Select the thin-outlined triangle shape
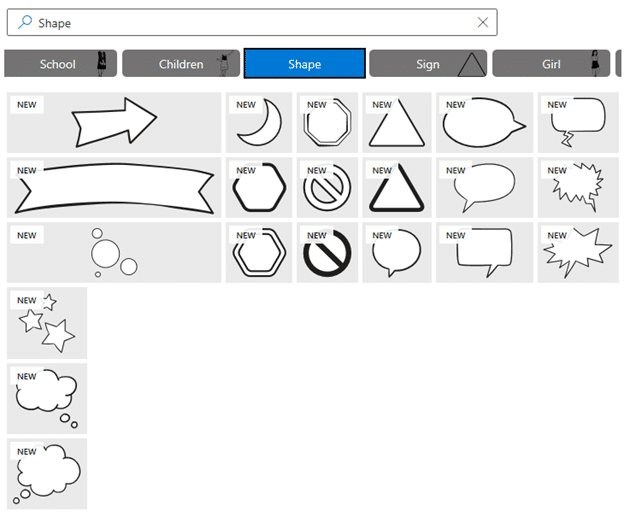This screenshot has width=624, height=523. (x=397, y=123)
